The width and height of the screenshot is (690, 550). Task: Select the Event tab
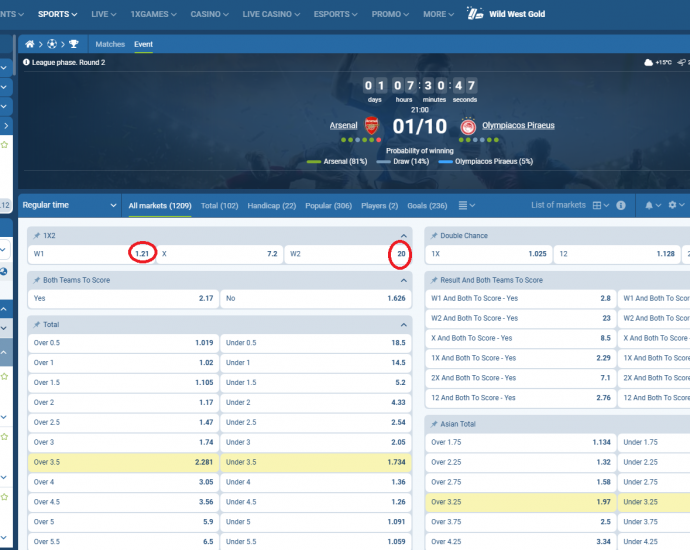143,44
